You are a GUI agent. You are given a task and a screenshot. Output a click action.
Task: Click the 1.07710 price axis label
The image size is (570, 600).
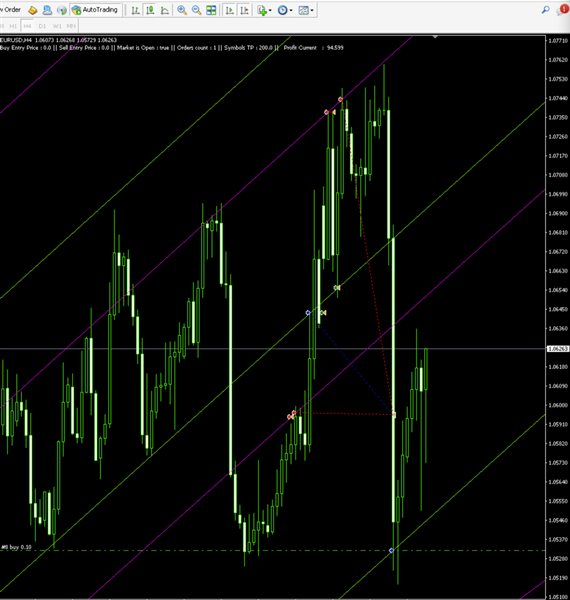click(x=558, y=41)
